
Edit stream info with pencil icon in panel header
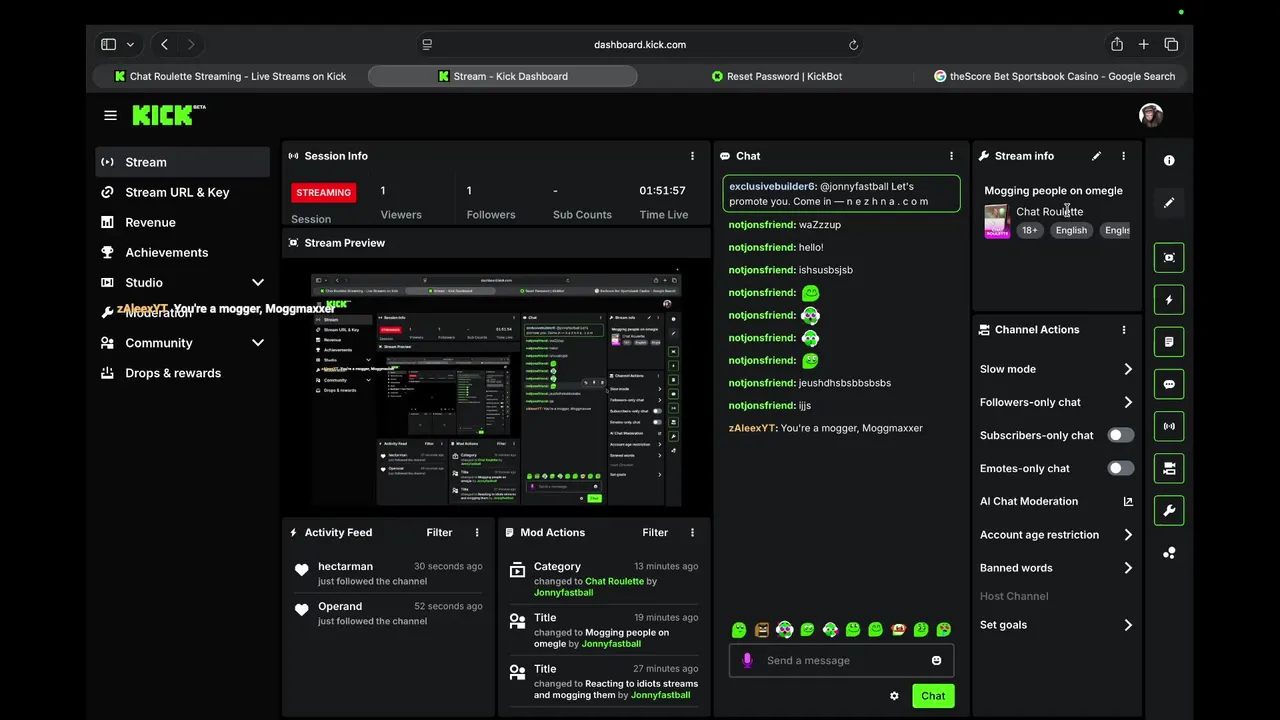pos(1097,156)
